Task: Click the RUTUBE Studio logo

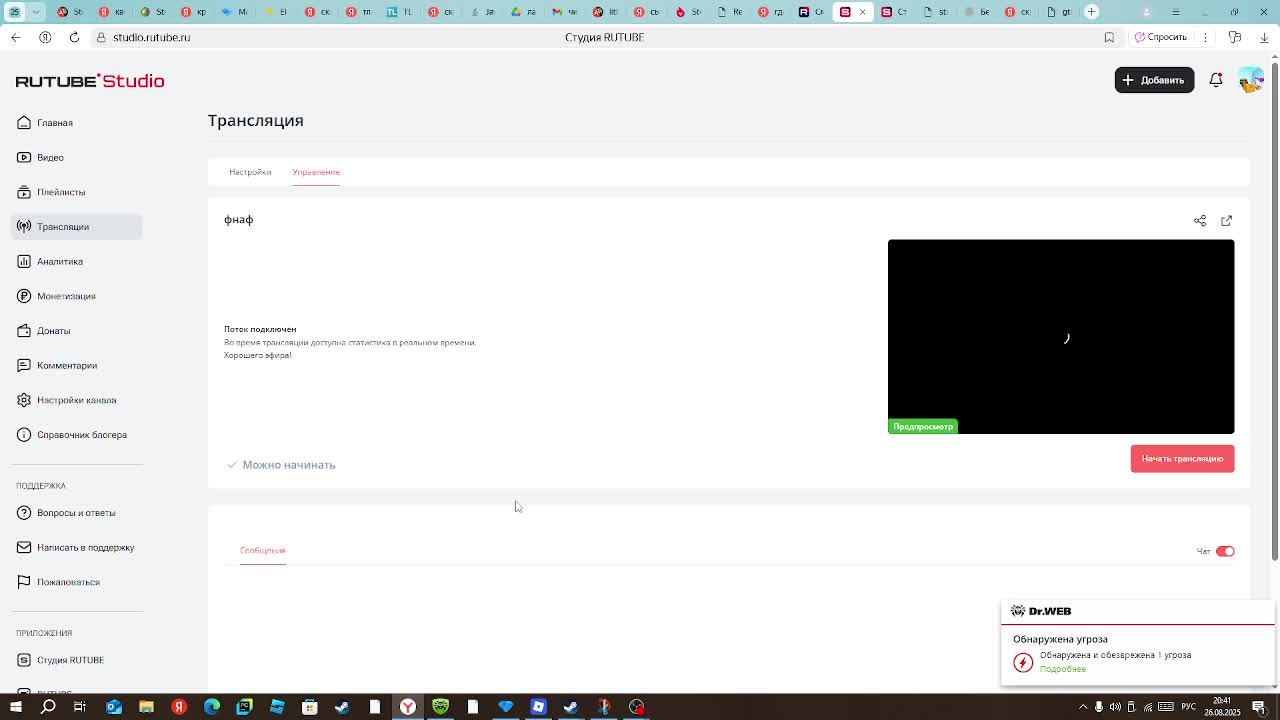Action: tap(90, 81)
